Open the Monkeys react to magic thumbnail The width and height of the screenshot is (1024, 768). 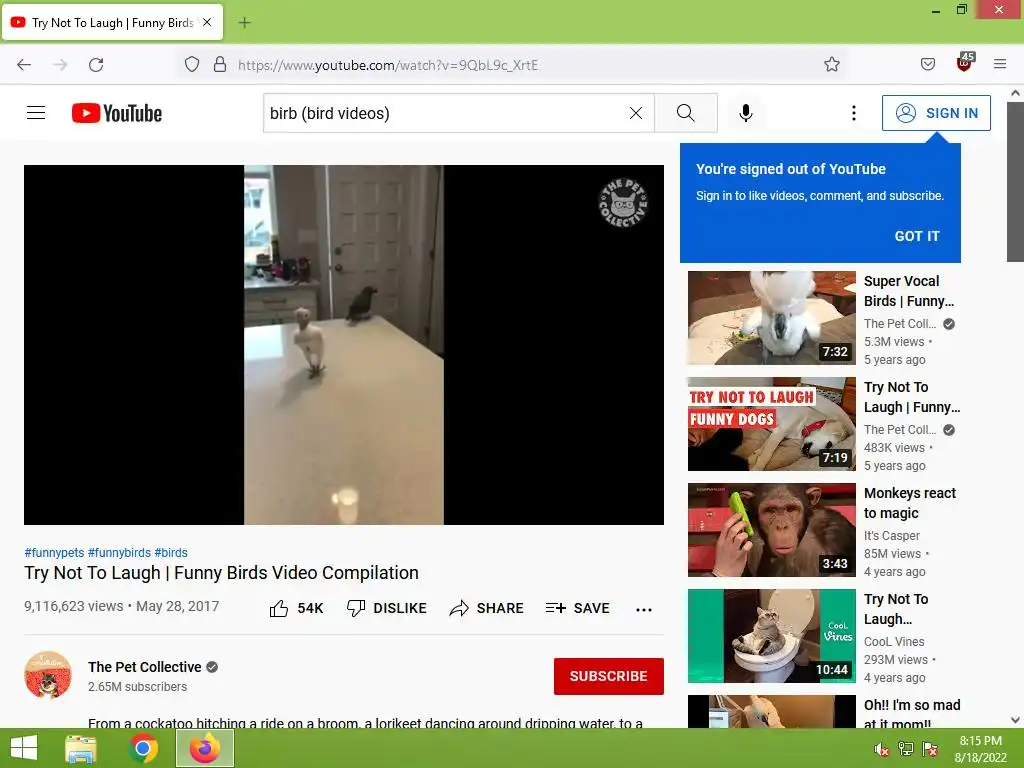click(x=771, y=530)
